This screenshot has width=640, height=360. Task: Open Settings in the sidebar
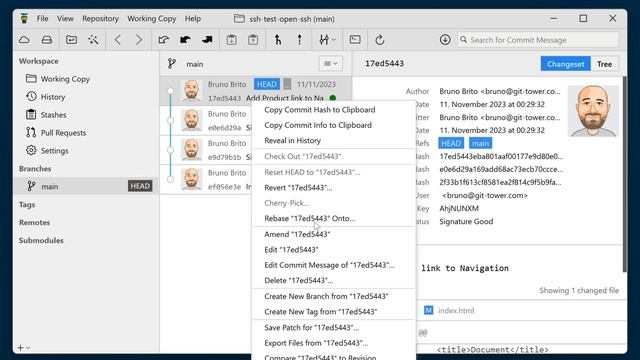point(86,151)
